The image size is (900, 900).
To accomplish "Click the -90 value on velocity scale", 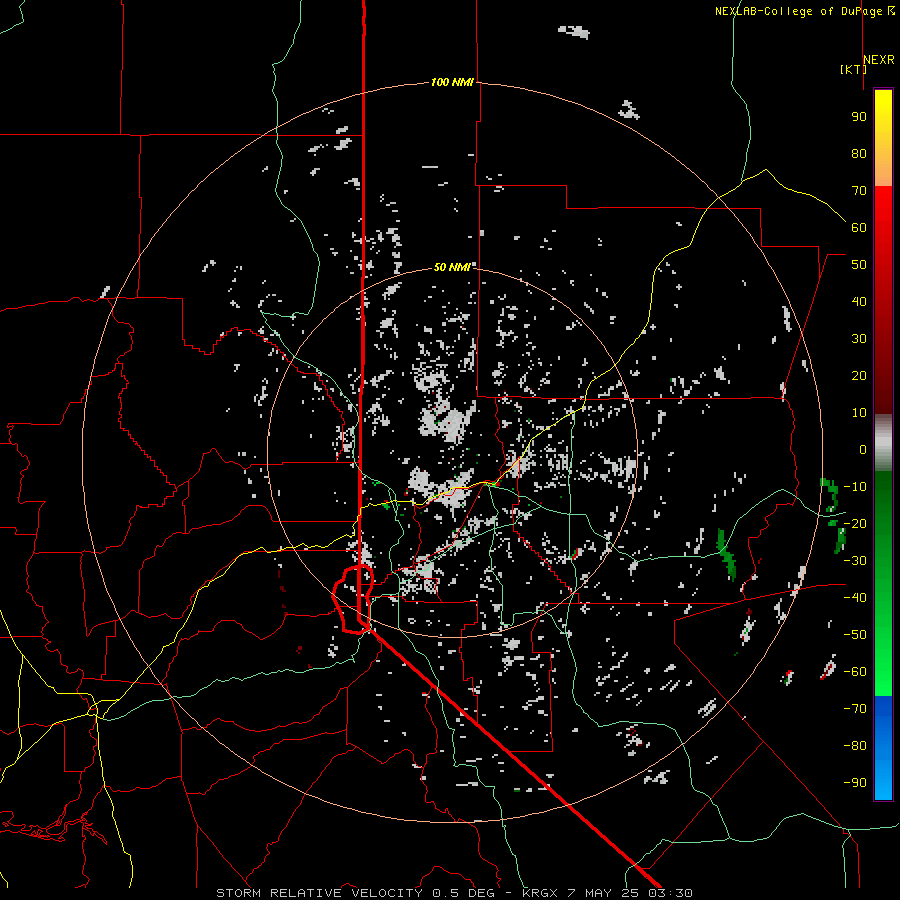I will click(x=855, y=783).
